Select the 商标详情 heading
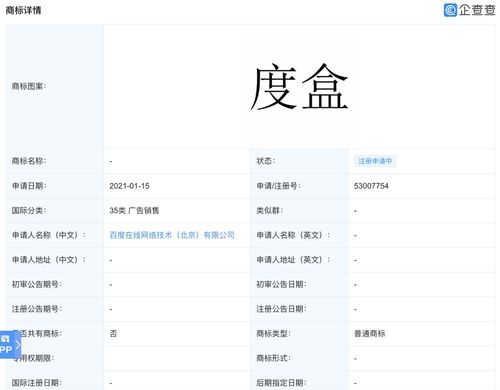This screenshot has height=390, width=500. [23, 10]
